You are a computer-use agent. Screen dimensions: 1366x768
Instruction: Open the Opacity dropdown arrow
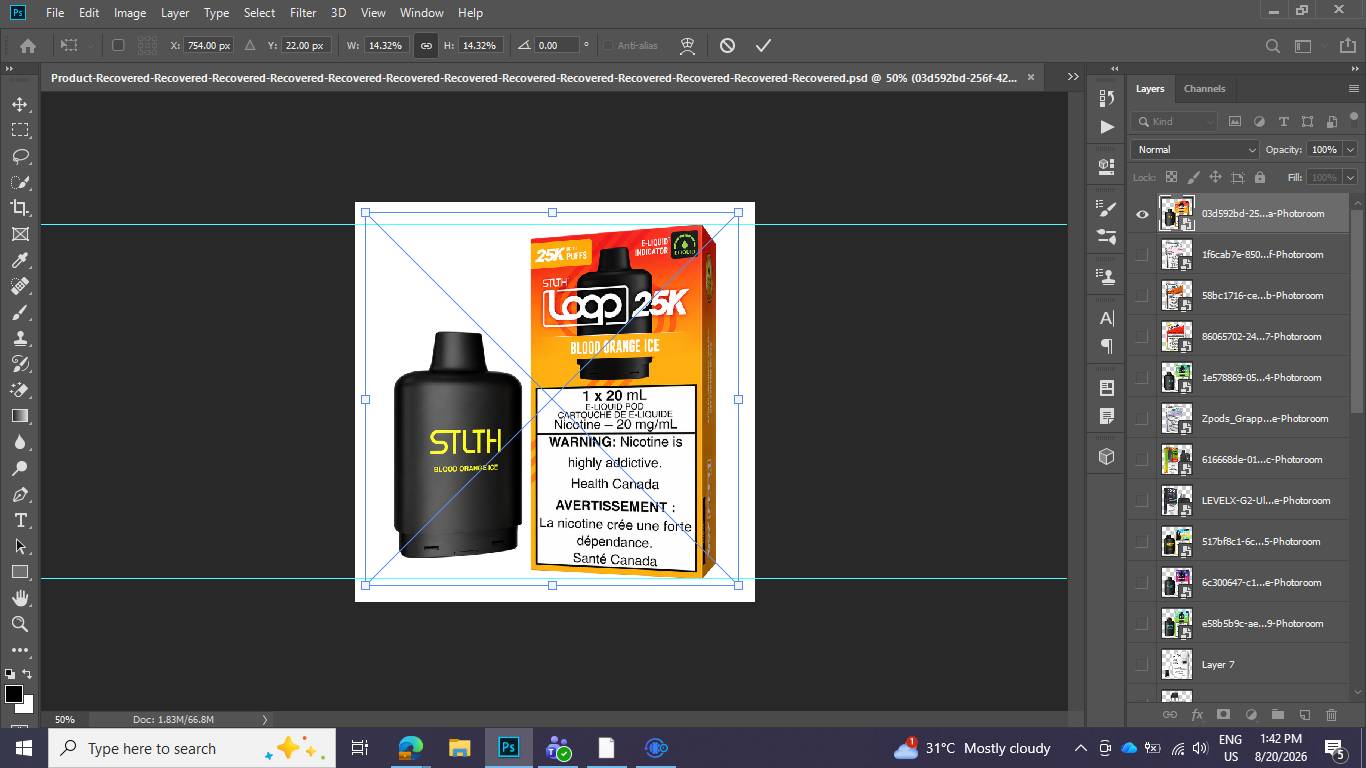[1350, 149]
